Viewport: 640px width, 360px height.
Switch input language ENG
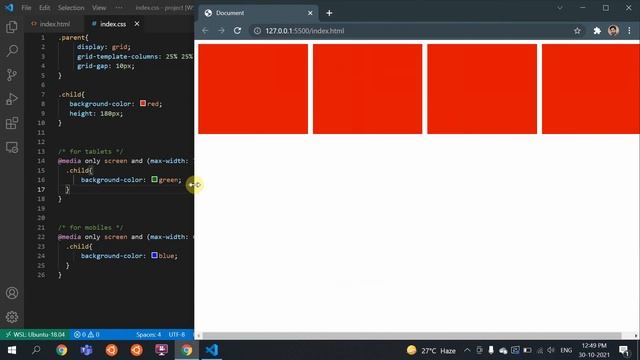pos(566,350)
